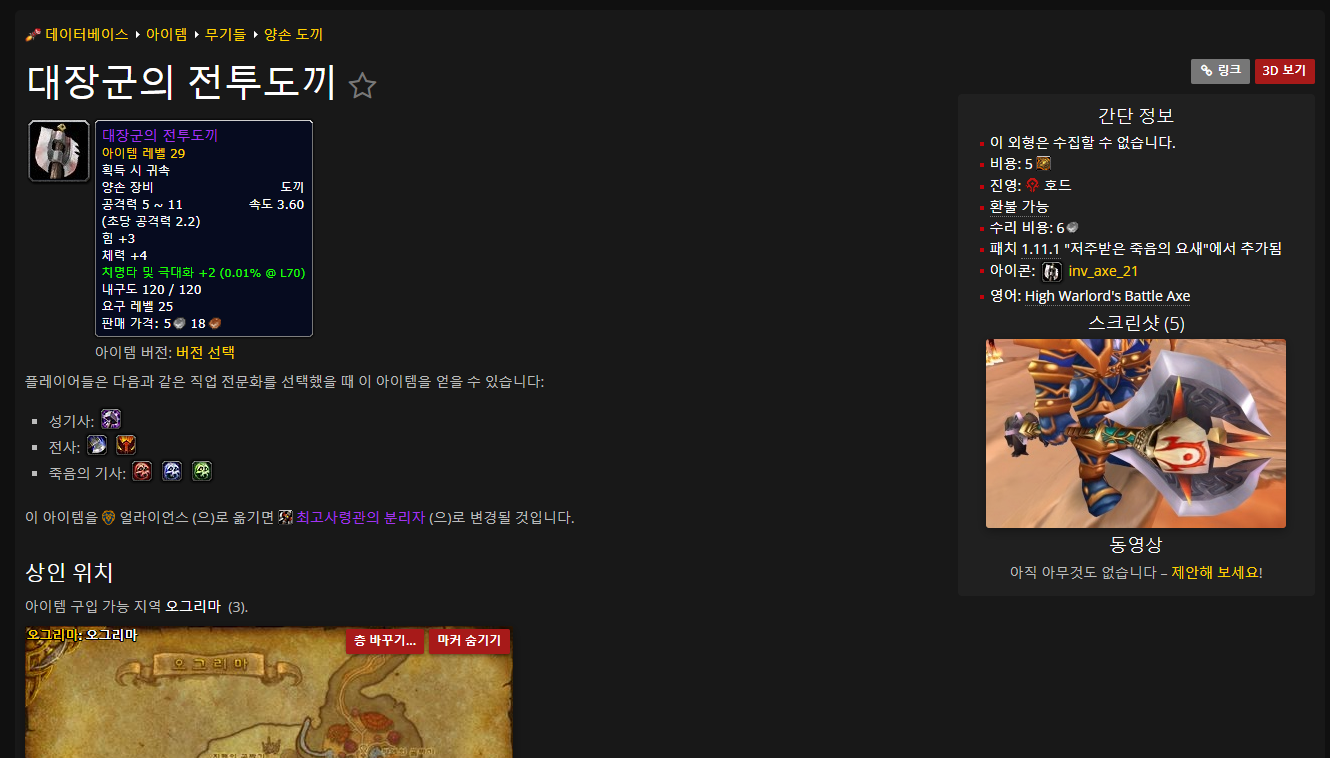Open the 양손 도끼 breadcrumb
The height and width of the screenshot is (758, 1330).
tap(293, 34)
